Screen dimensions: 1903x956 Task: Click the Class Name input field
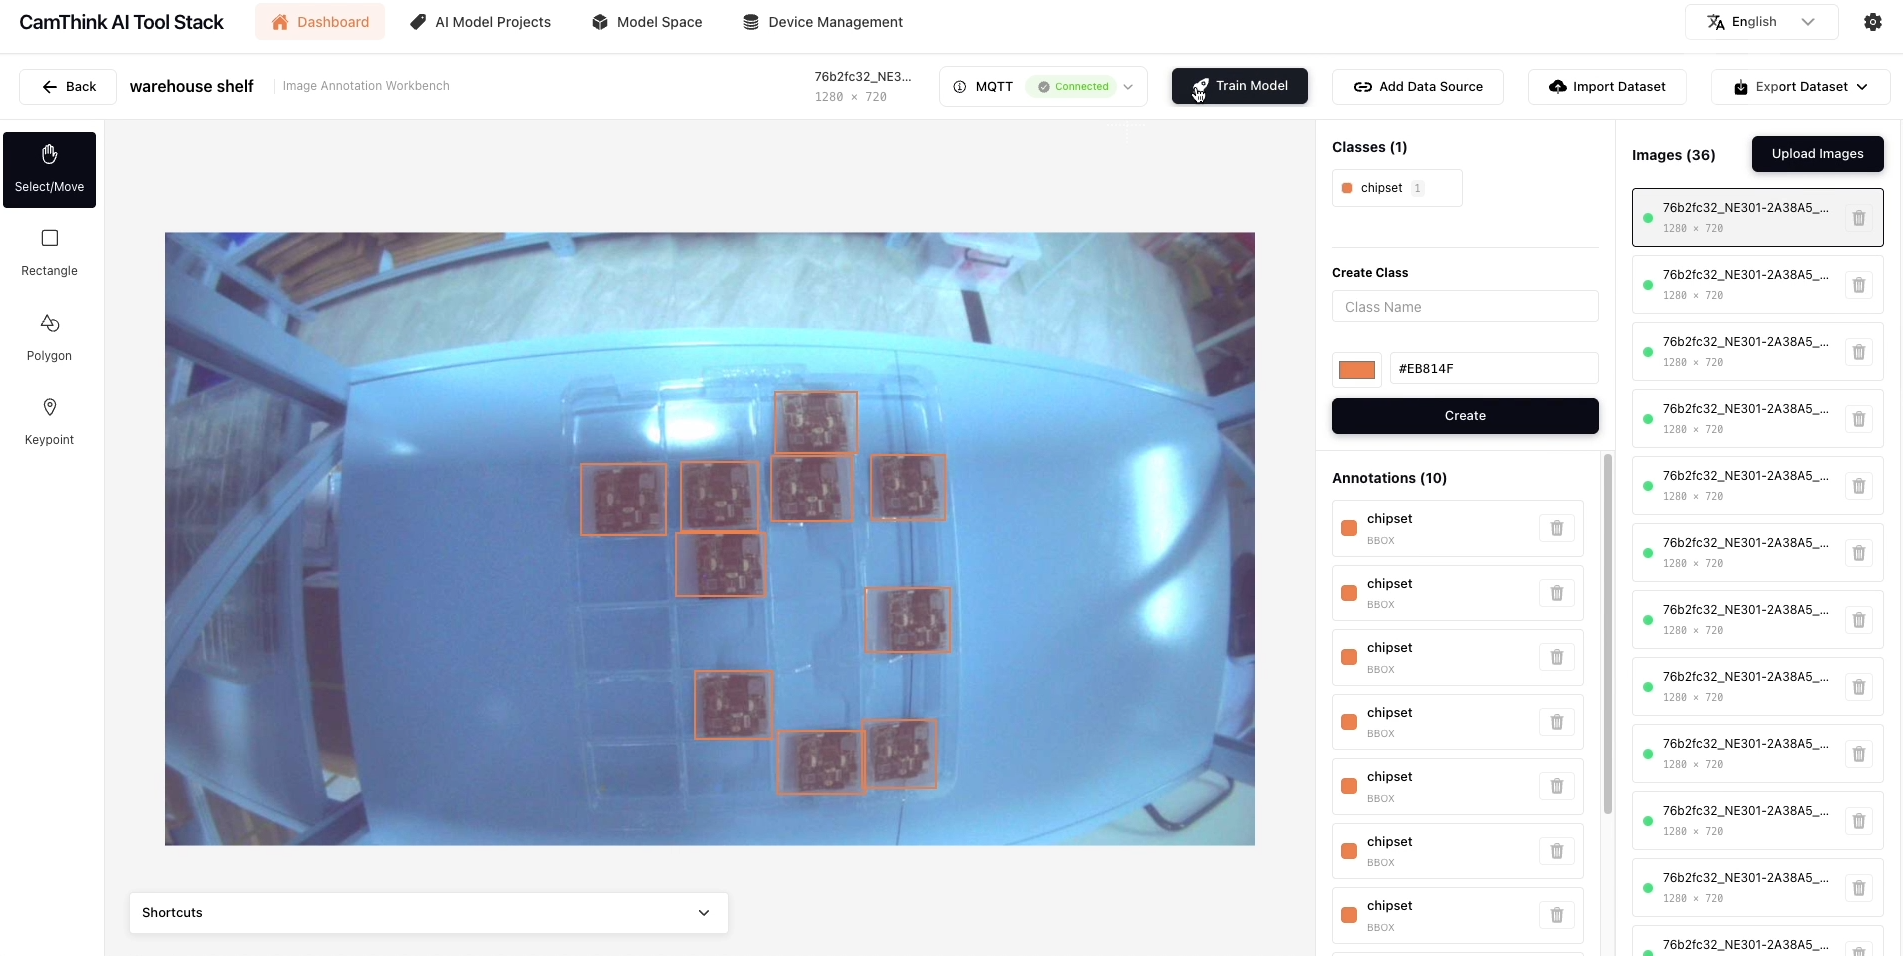pos(1464,307)
